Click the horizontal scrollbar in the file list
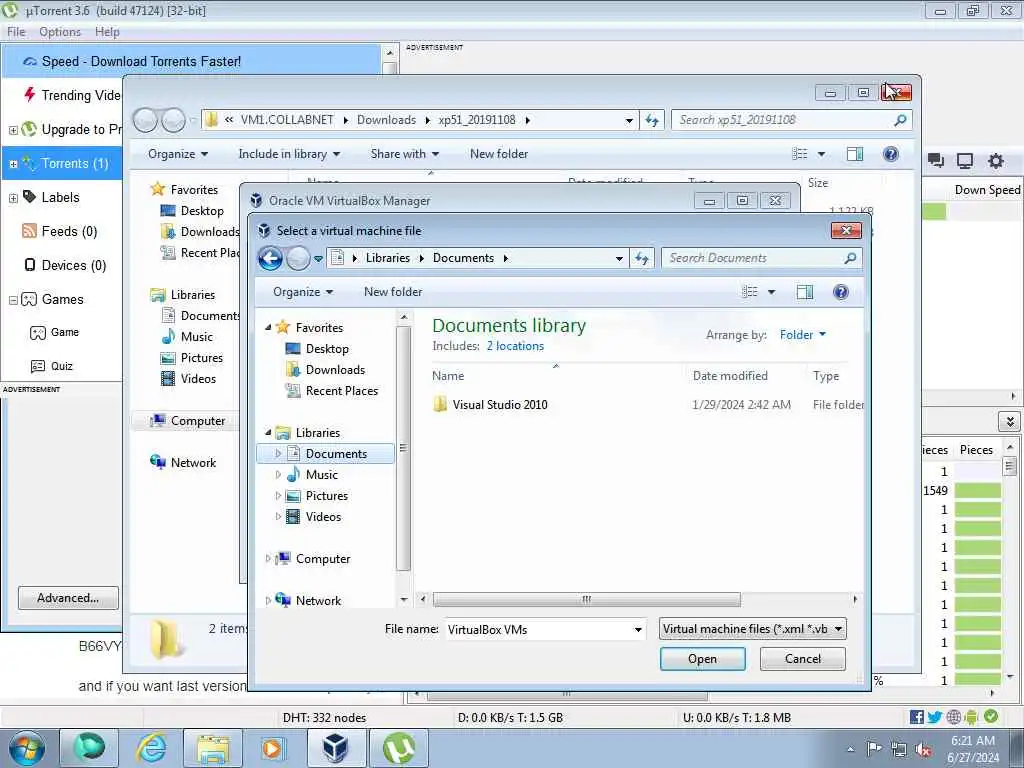 [586, 599]
